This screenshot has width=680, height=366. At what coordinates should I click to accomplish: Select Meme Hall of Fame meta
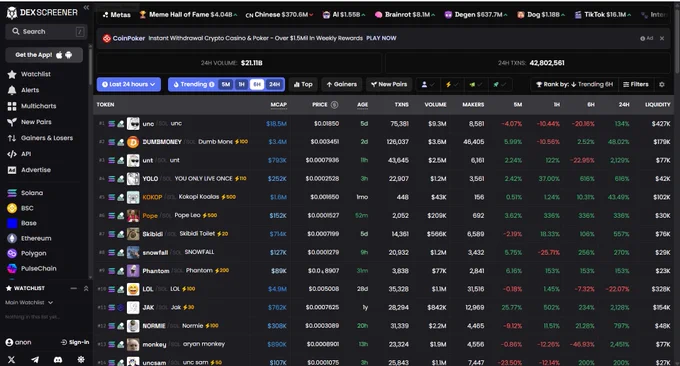click(x=188, y=15)
